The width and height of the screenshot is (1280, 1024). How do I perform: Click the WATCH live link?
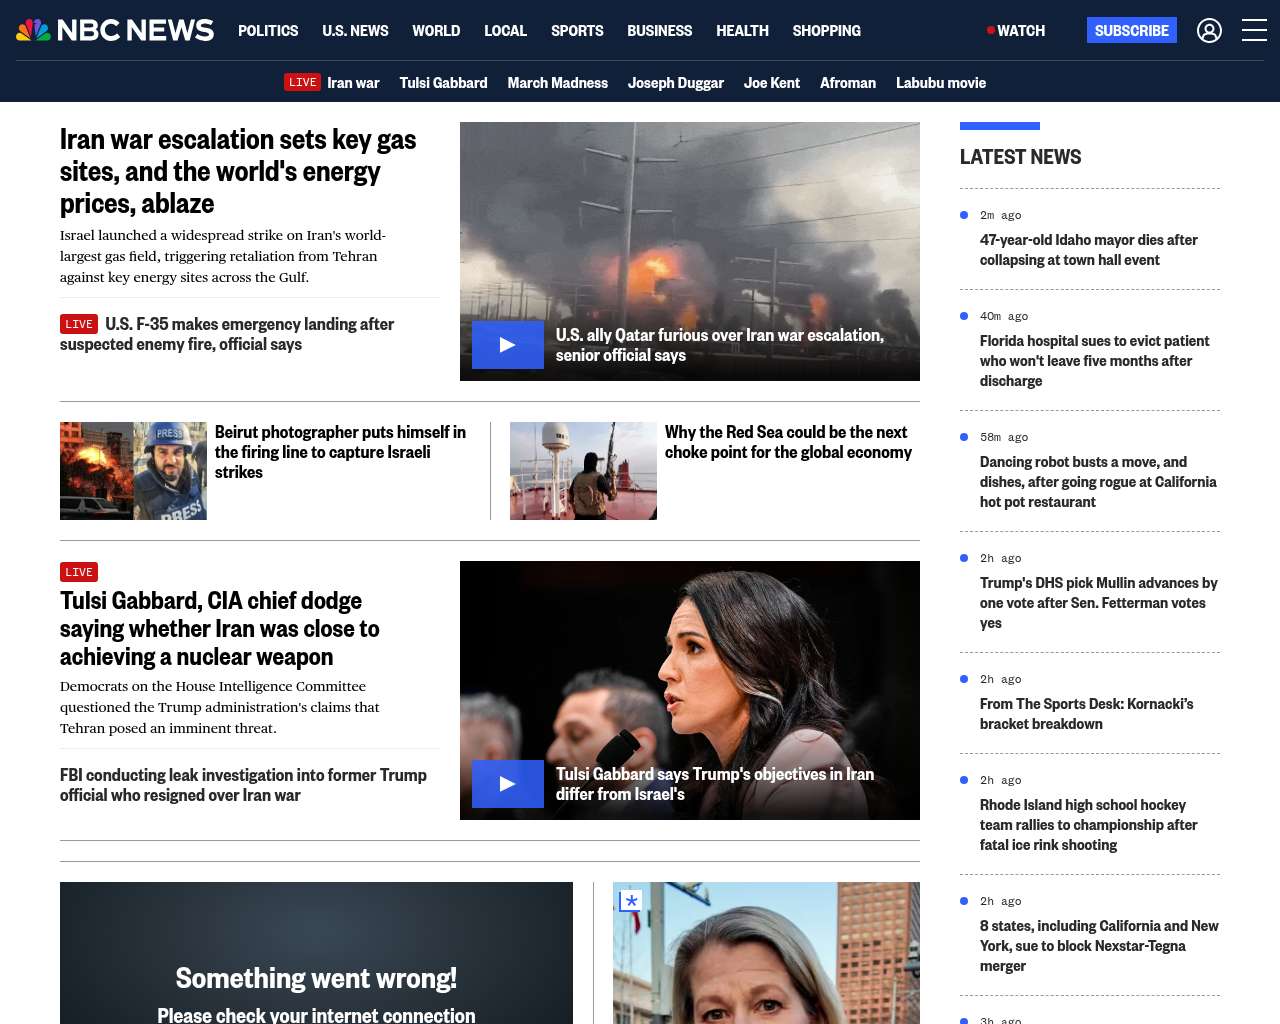(1016, 31)
